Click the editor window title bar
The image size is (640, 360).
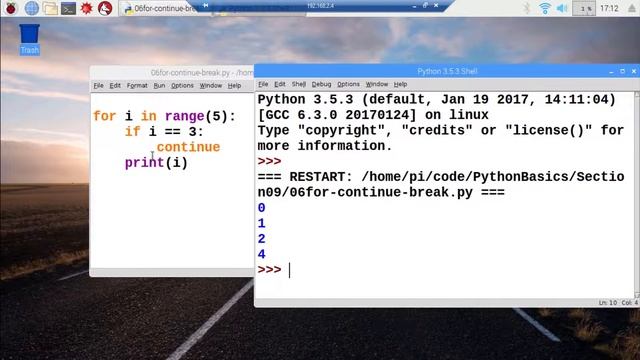click(x=172, y=73)
